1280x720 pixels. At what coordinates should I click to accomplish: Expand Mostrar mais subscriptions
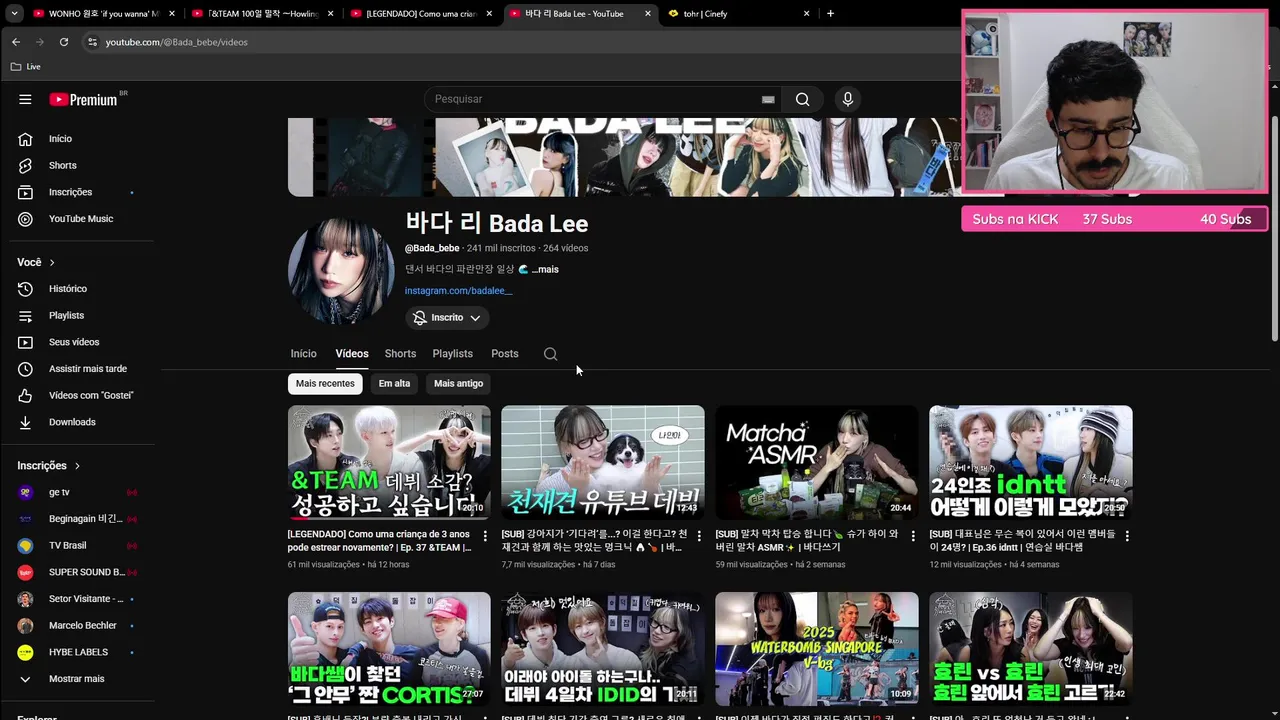pos(77,679)
